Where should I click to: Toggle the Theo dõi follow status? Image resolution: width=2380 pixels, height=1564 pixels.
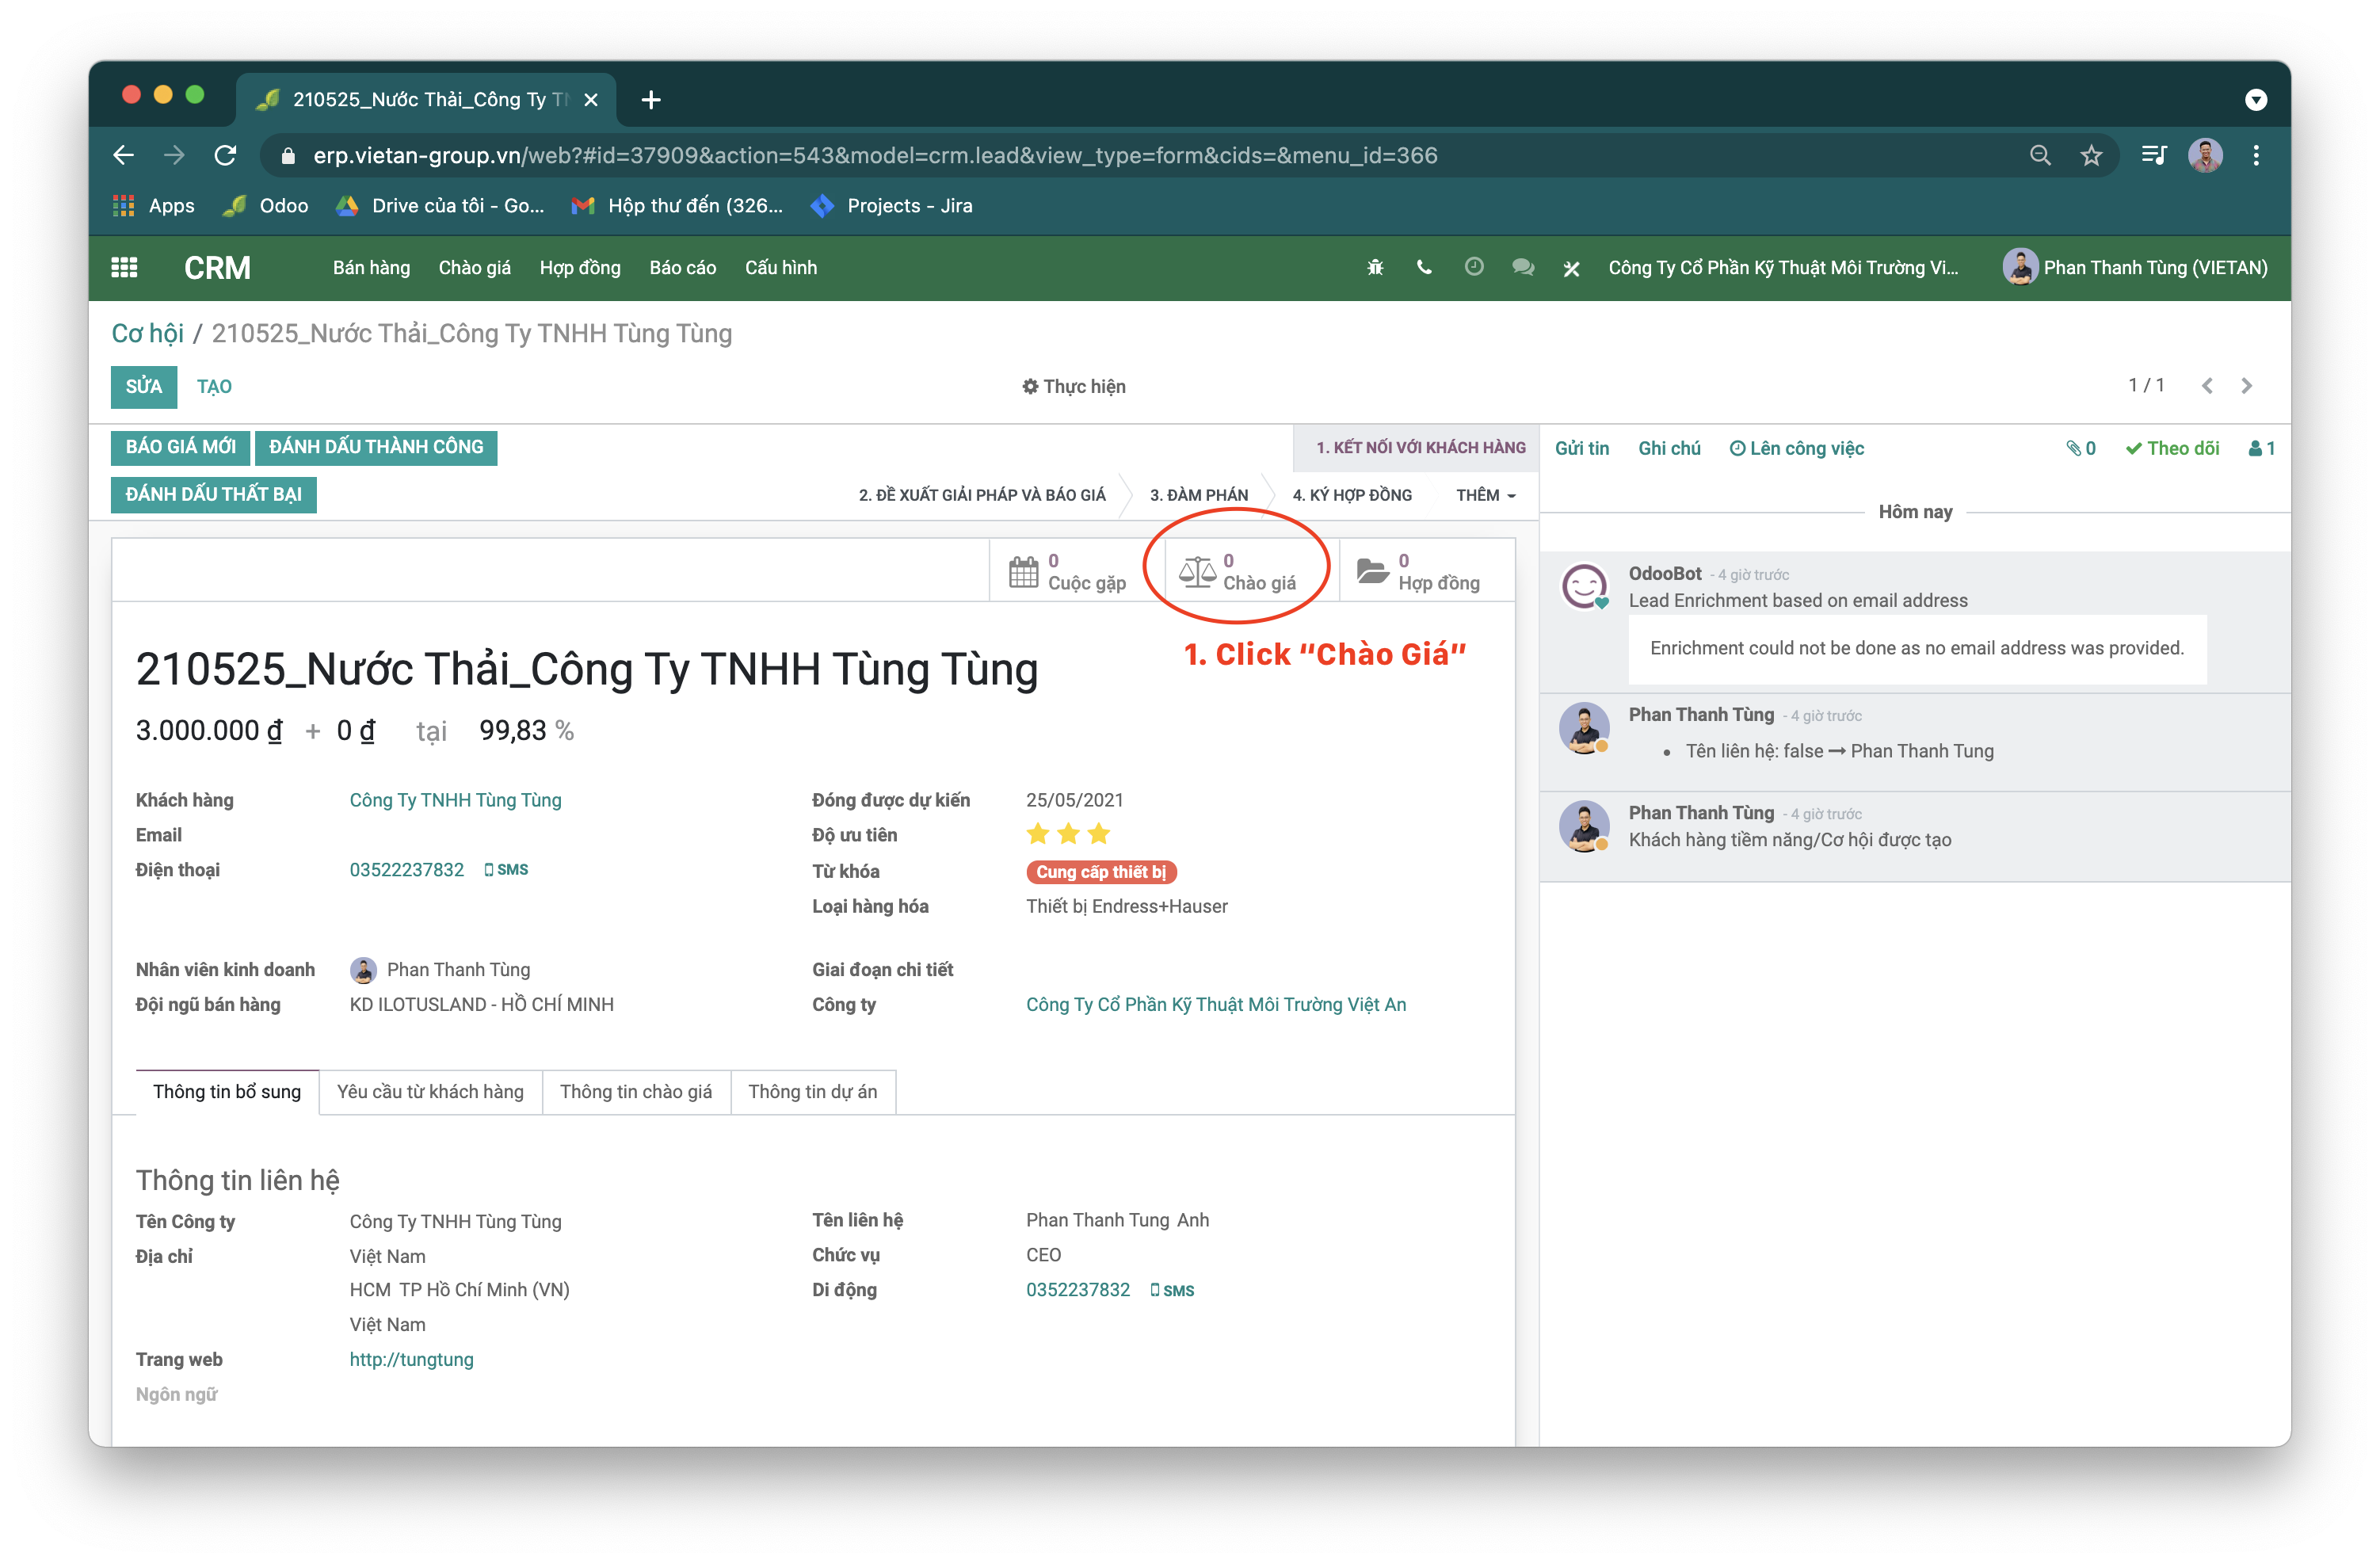pos(2172,449)
